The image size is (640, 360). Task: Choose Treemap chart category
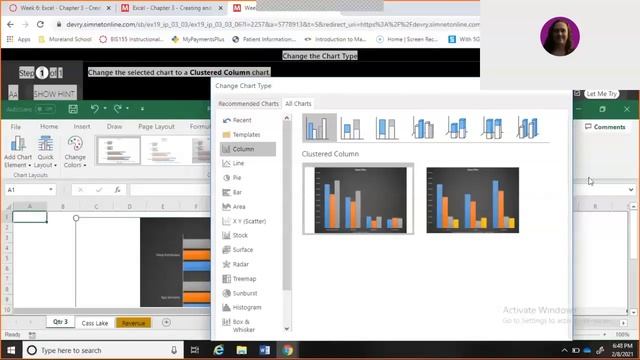tap(239, 279)
